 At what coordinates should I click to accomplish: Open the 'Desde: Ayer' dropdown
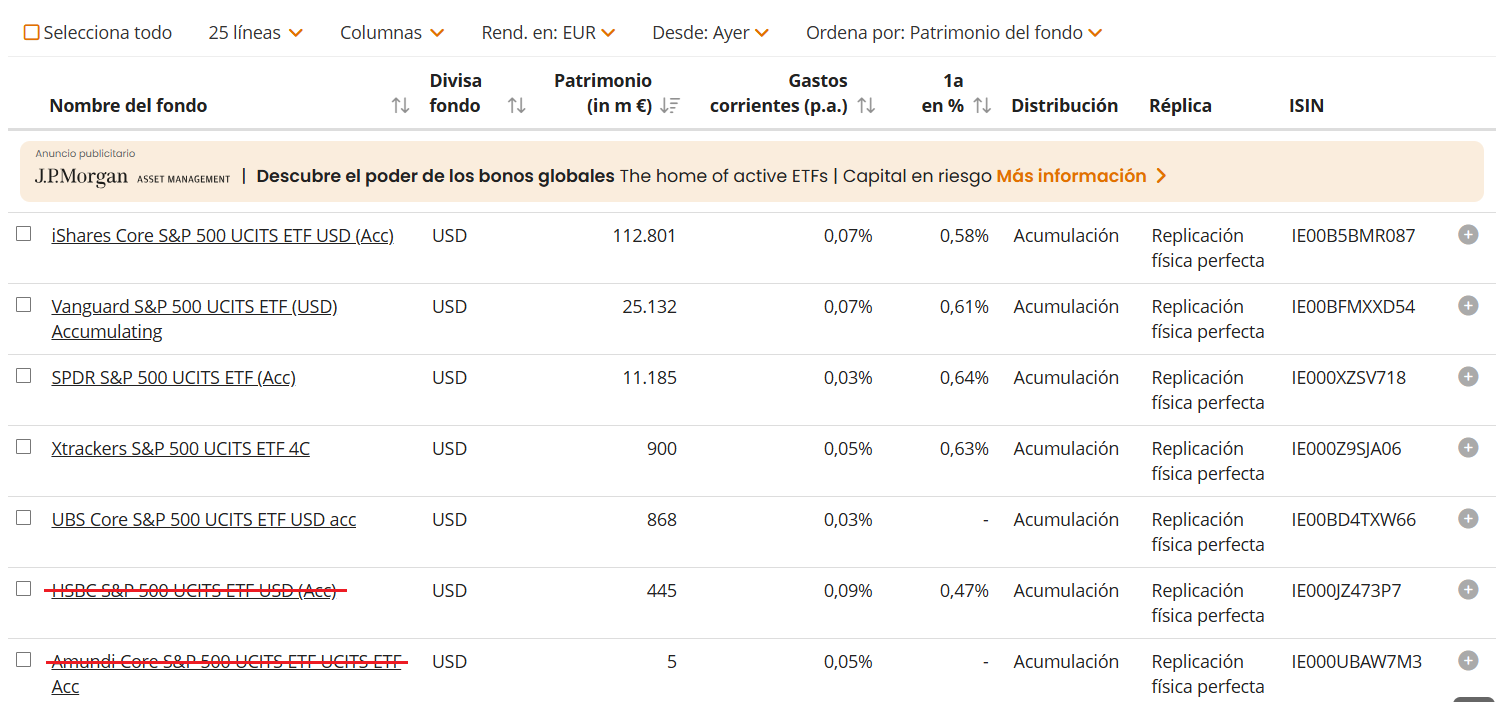click(x=710, y=33)
